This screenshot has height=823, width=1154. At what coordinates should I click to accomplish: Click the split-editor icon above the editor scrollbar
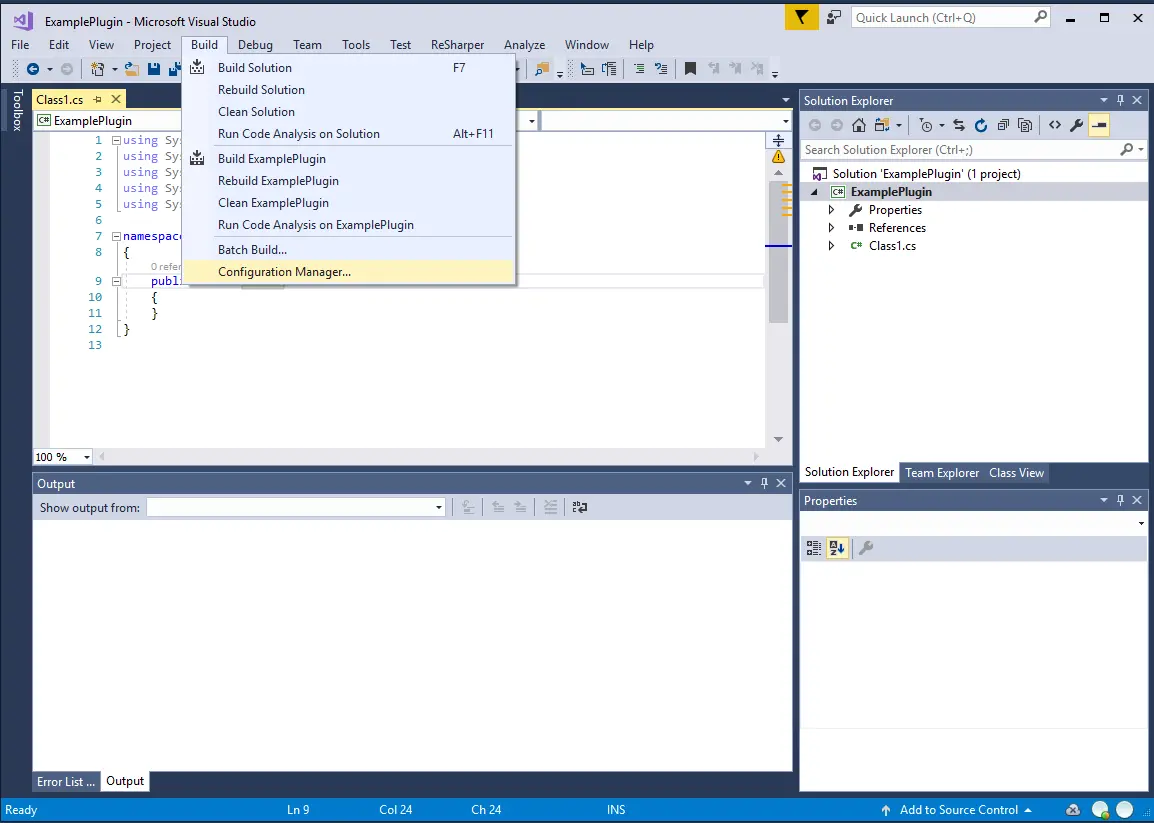coord(778,140)
